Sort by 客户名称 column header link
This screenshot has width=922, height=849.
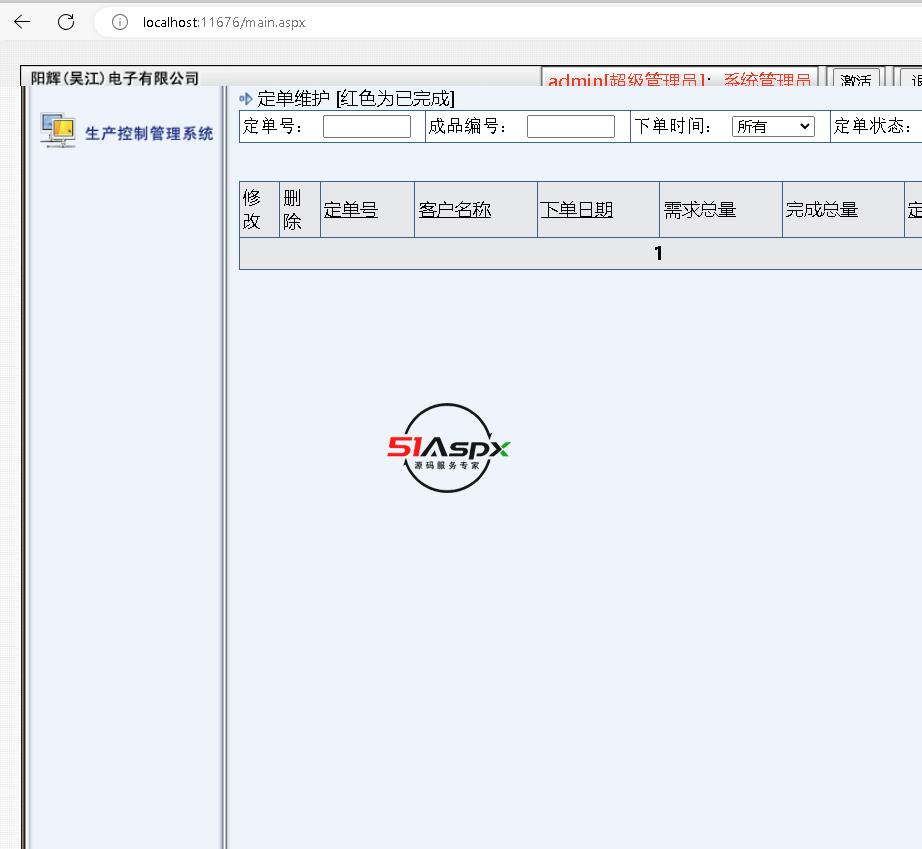455,209
